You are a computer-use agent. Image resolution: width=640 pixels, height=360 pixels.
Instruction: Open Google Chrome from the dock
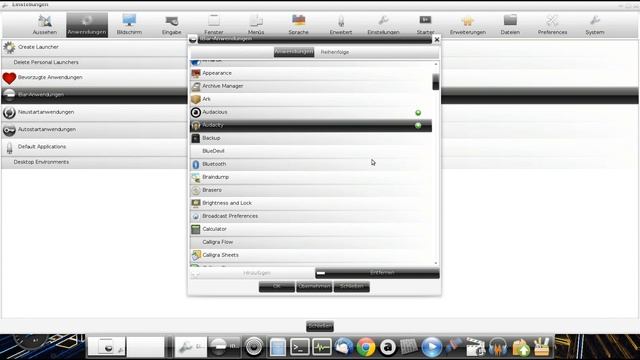[366, 347]
